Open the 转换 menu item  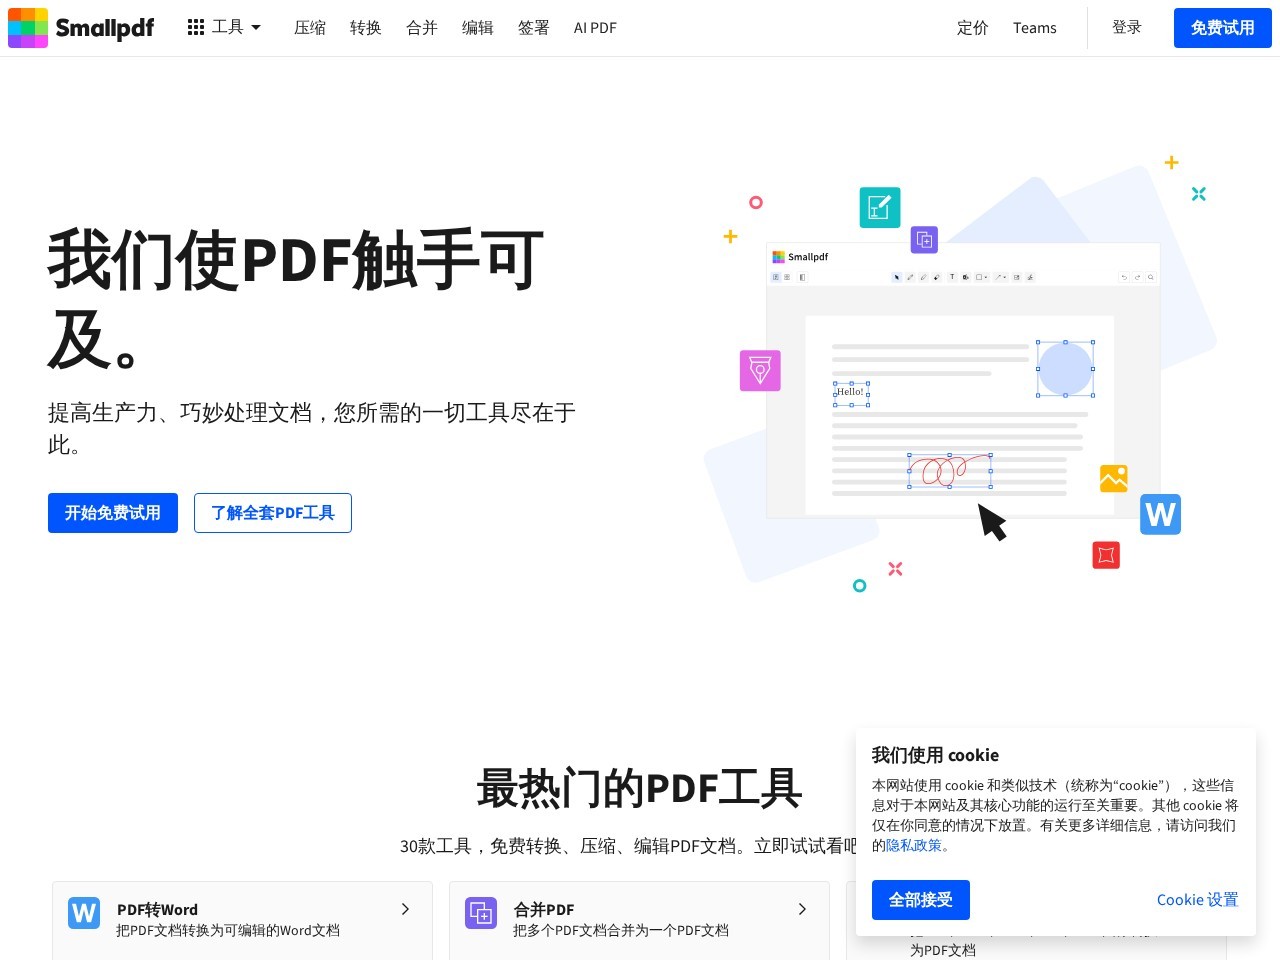[x=366, y=28]
